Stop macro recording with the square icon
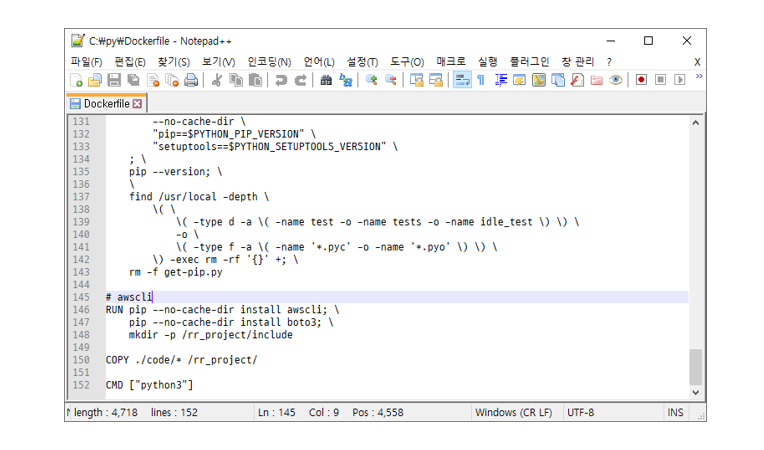The height and width of the screenshot is (450, 764). [661, 80]
